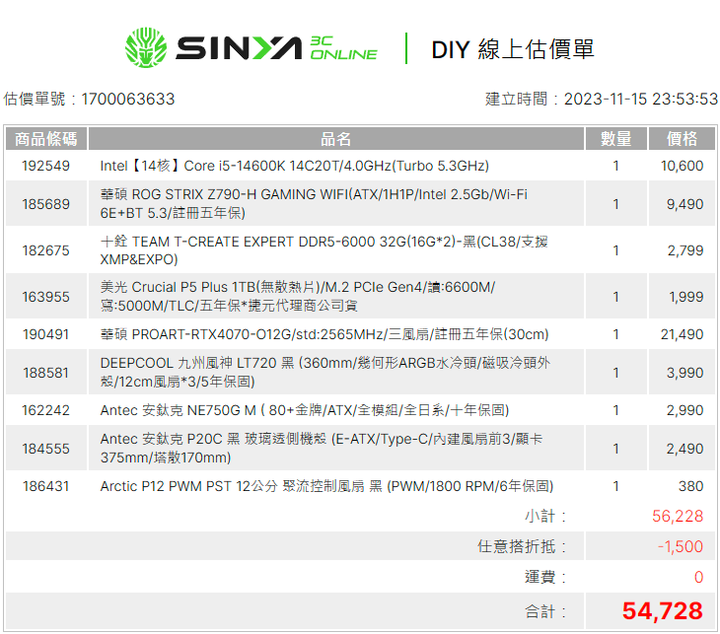Select quote number 1700063633
The width and height of the screenshot is (720, 634).
tap(128, 99)
